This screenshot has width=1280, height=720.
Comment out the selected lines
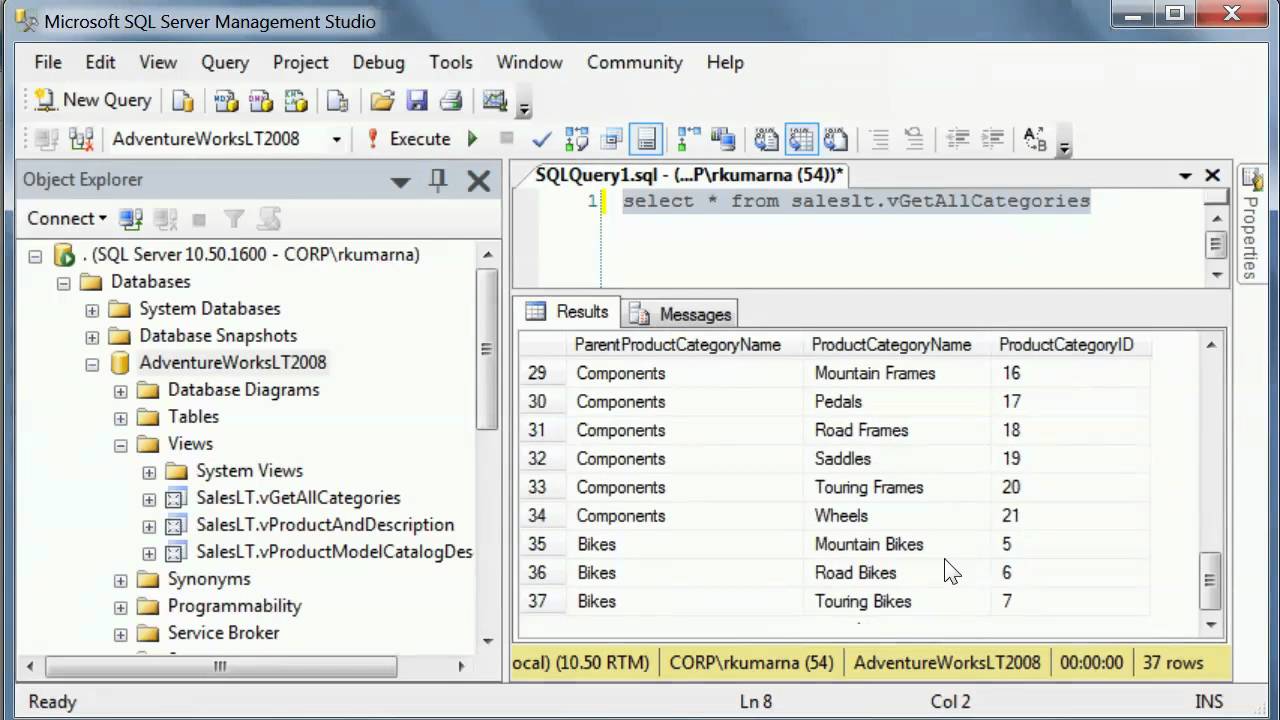point(879,139)
